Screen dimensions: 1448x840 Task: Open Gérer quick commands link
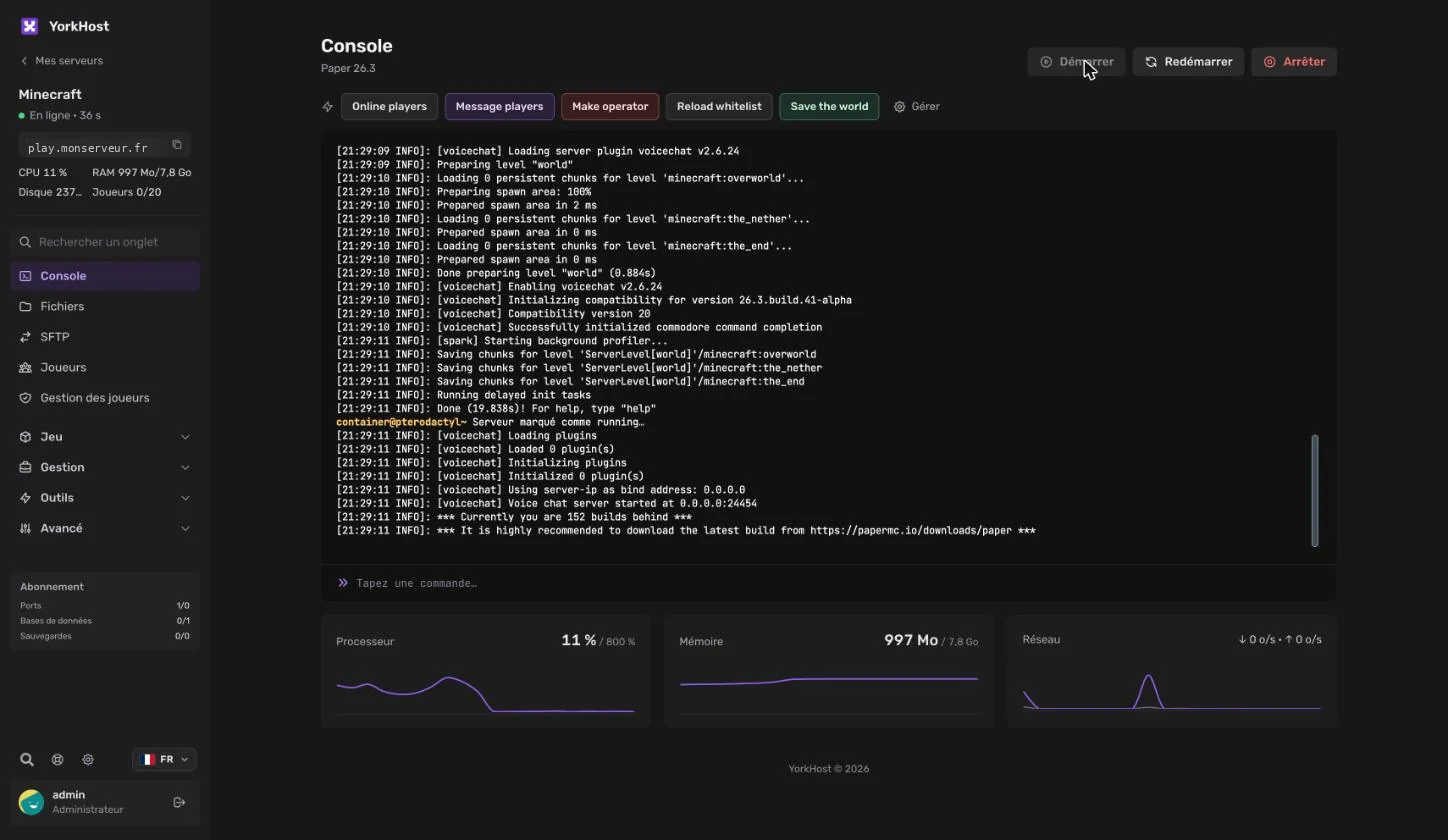[x=916, y=107]
